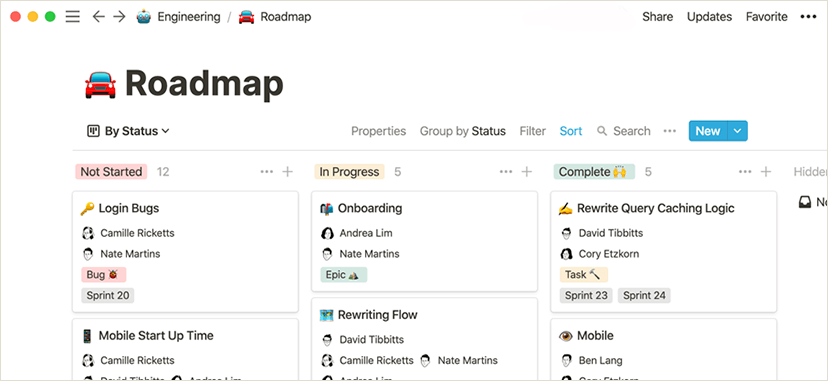828x381 pixels.
Task: Open In Progress column options ellipsis
Action: [506, 172]
